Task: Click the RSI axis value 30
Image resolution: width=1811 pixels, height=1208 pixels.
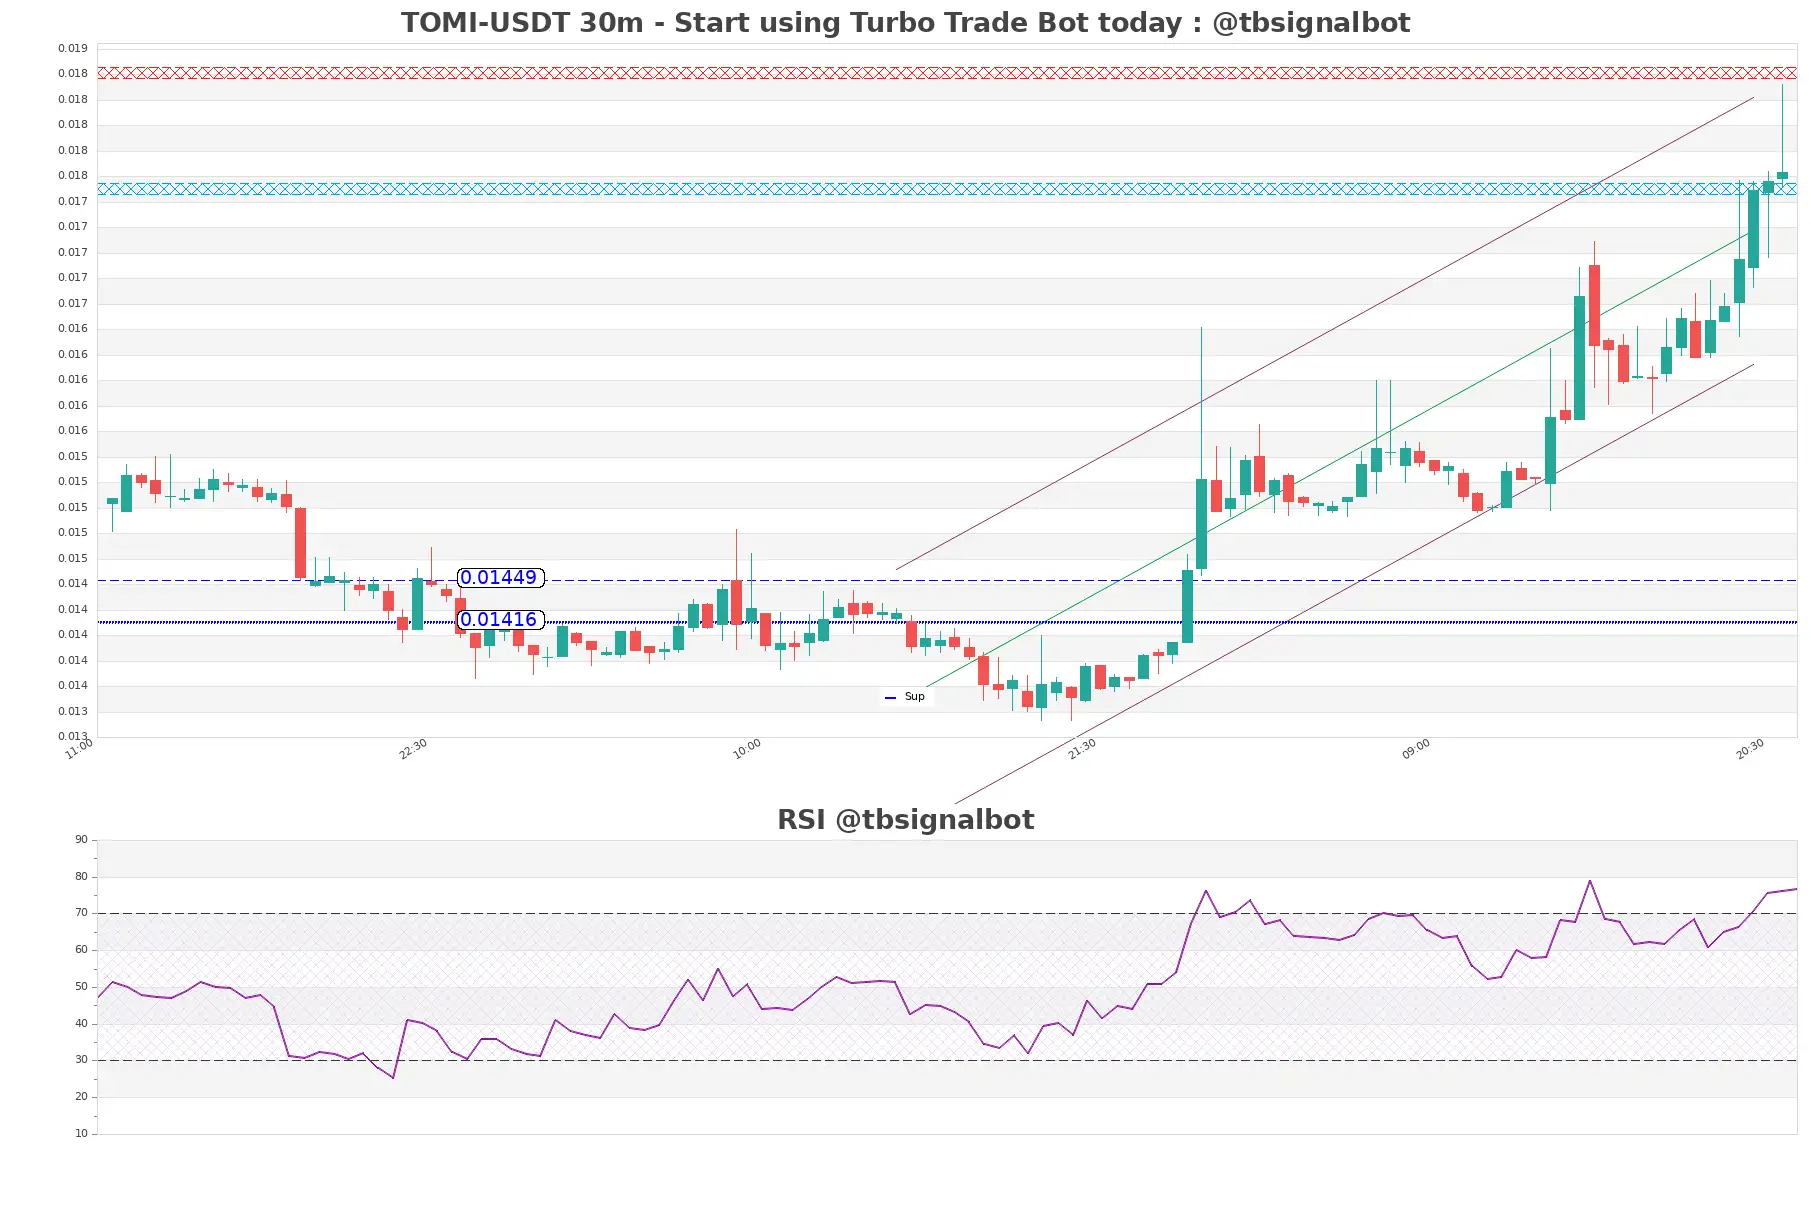Action: (x=81, y=1060)
